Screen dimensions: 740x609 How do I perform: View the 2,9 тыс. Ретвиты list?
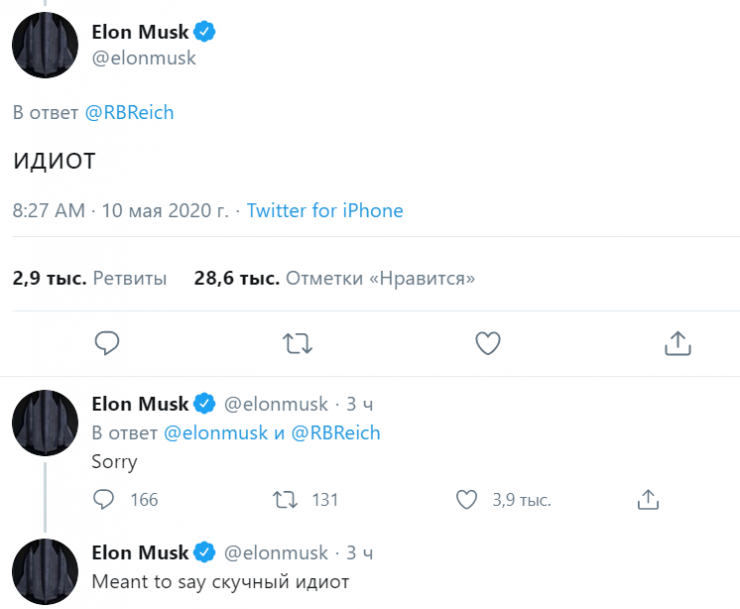(x=90, y=277)
